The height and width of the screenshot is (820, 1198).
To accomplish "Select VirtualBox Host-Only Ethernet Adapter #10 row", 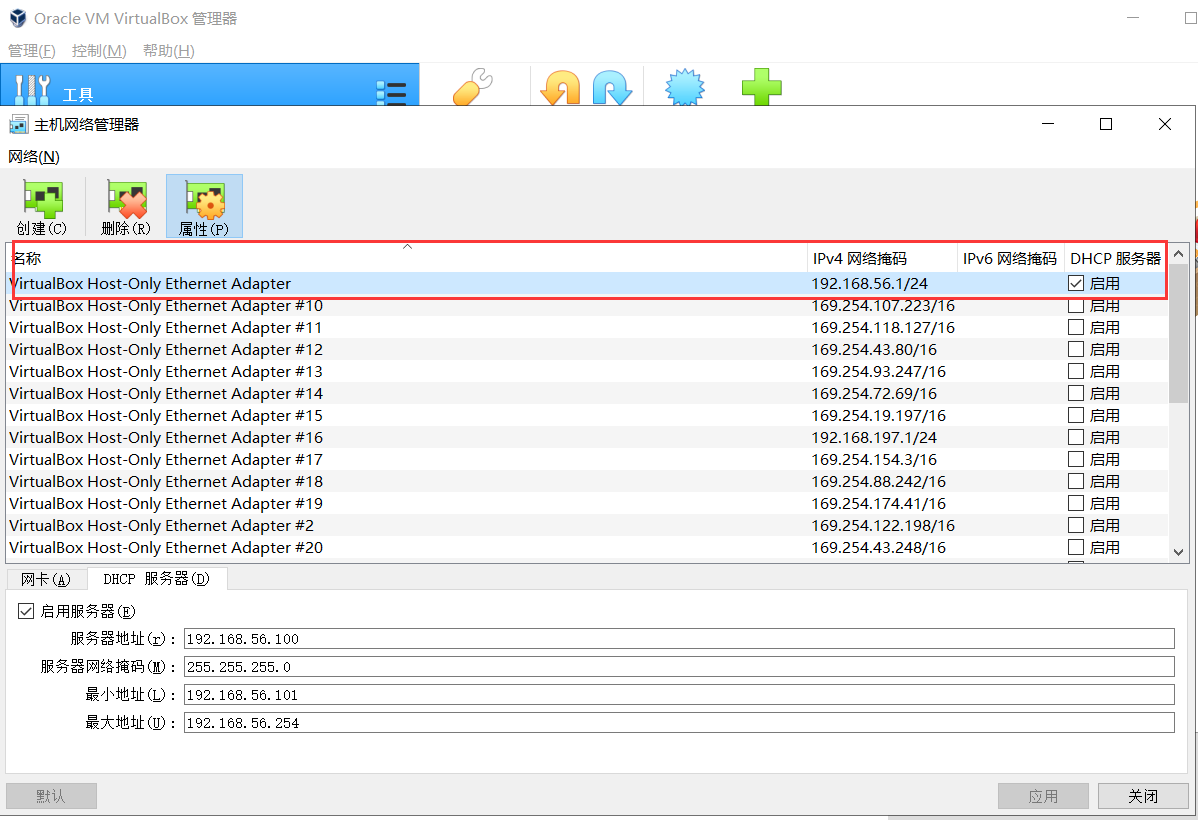I will coord(587,306).
